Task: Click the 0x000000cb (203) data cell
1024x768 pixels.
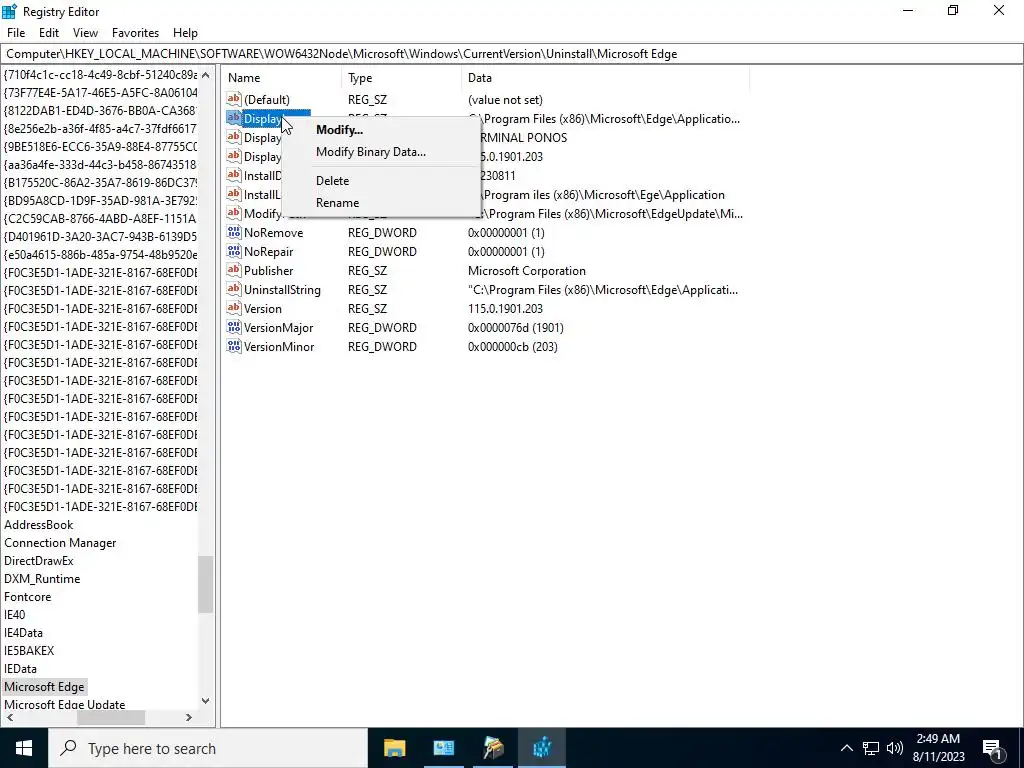Action: pyautogui.click(x=513, y=346)
